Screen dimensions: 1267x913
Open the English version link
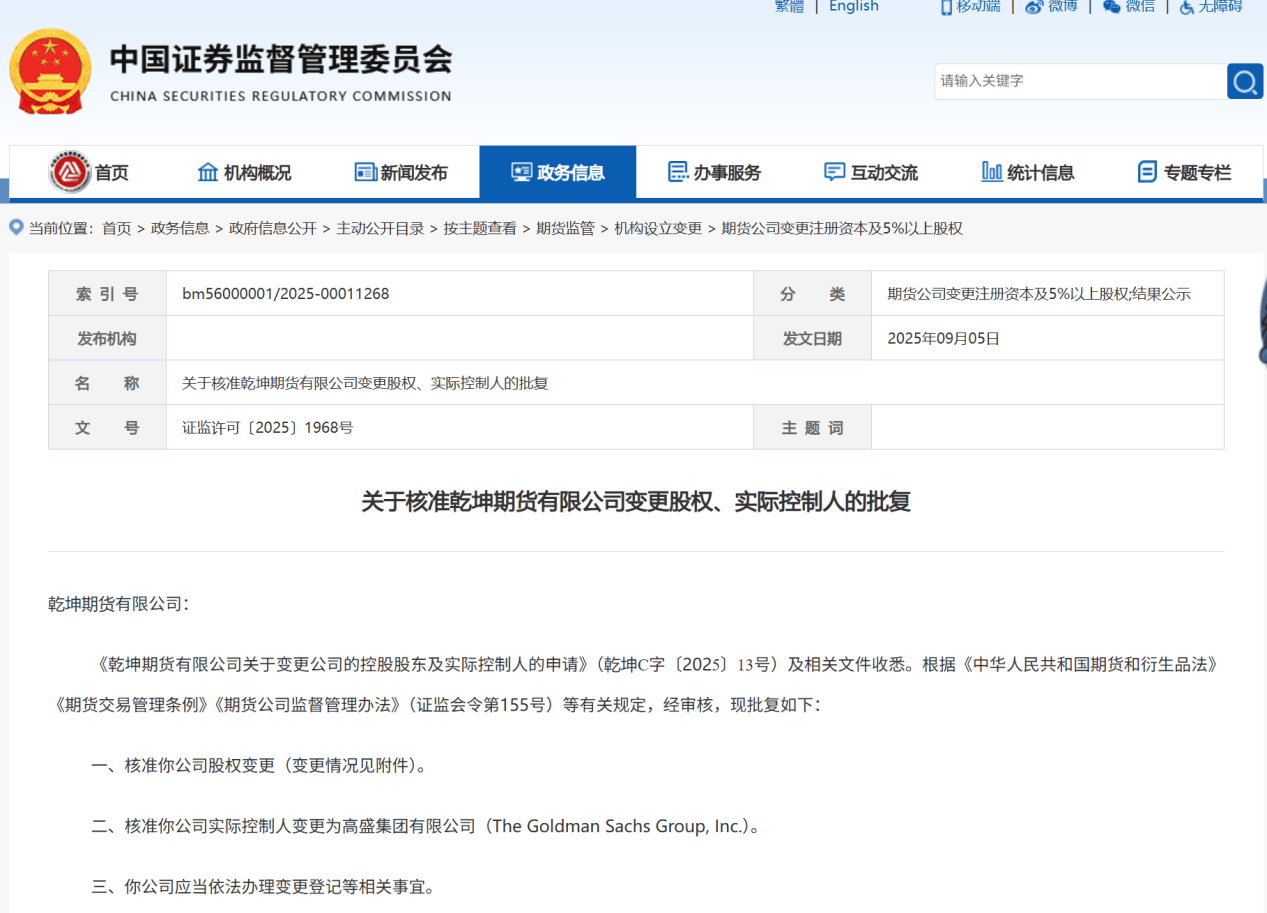point(853,7)
